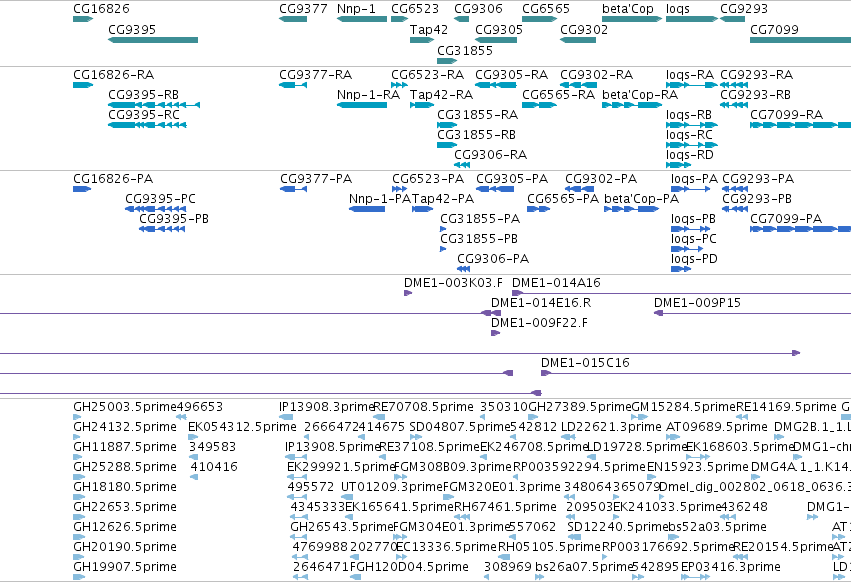Select the loqs gene bar

pyautogui.click(x=692, y=19)
